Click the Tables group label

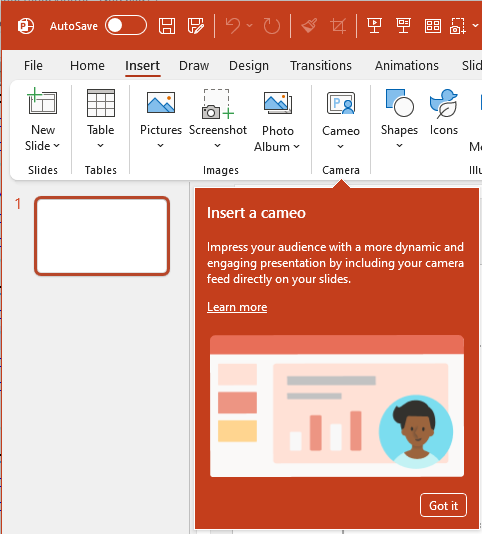tap(101, 170)
